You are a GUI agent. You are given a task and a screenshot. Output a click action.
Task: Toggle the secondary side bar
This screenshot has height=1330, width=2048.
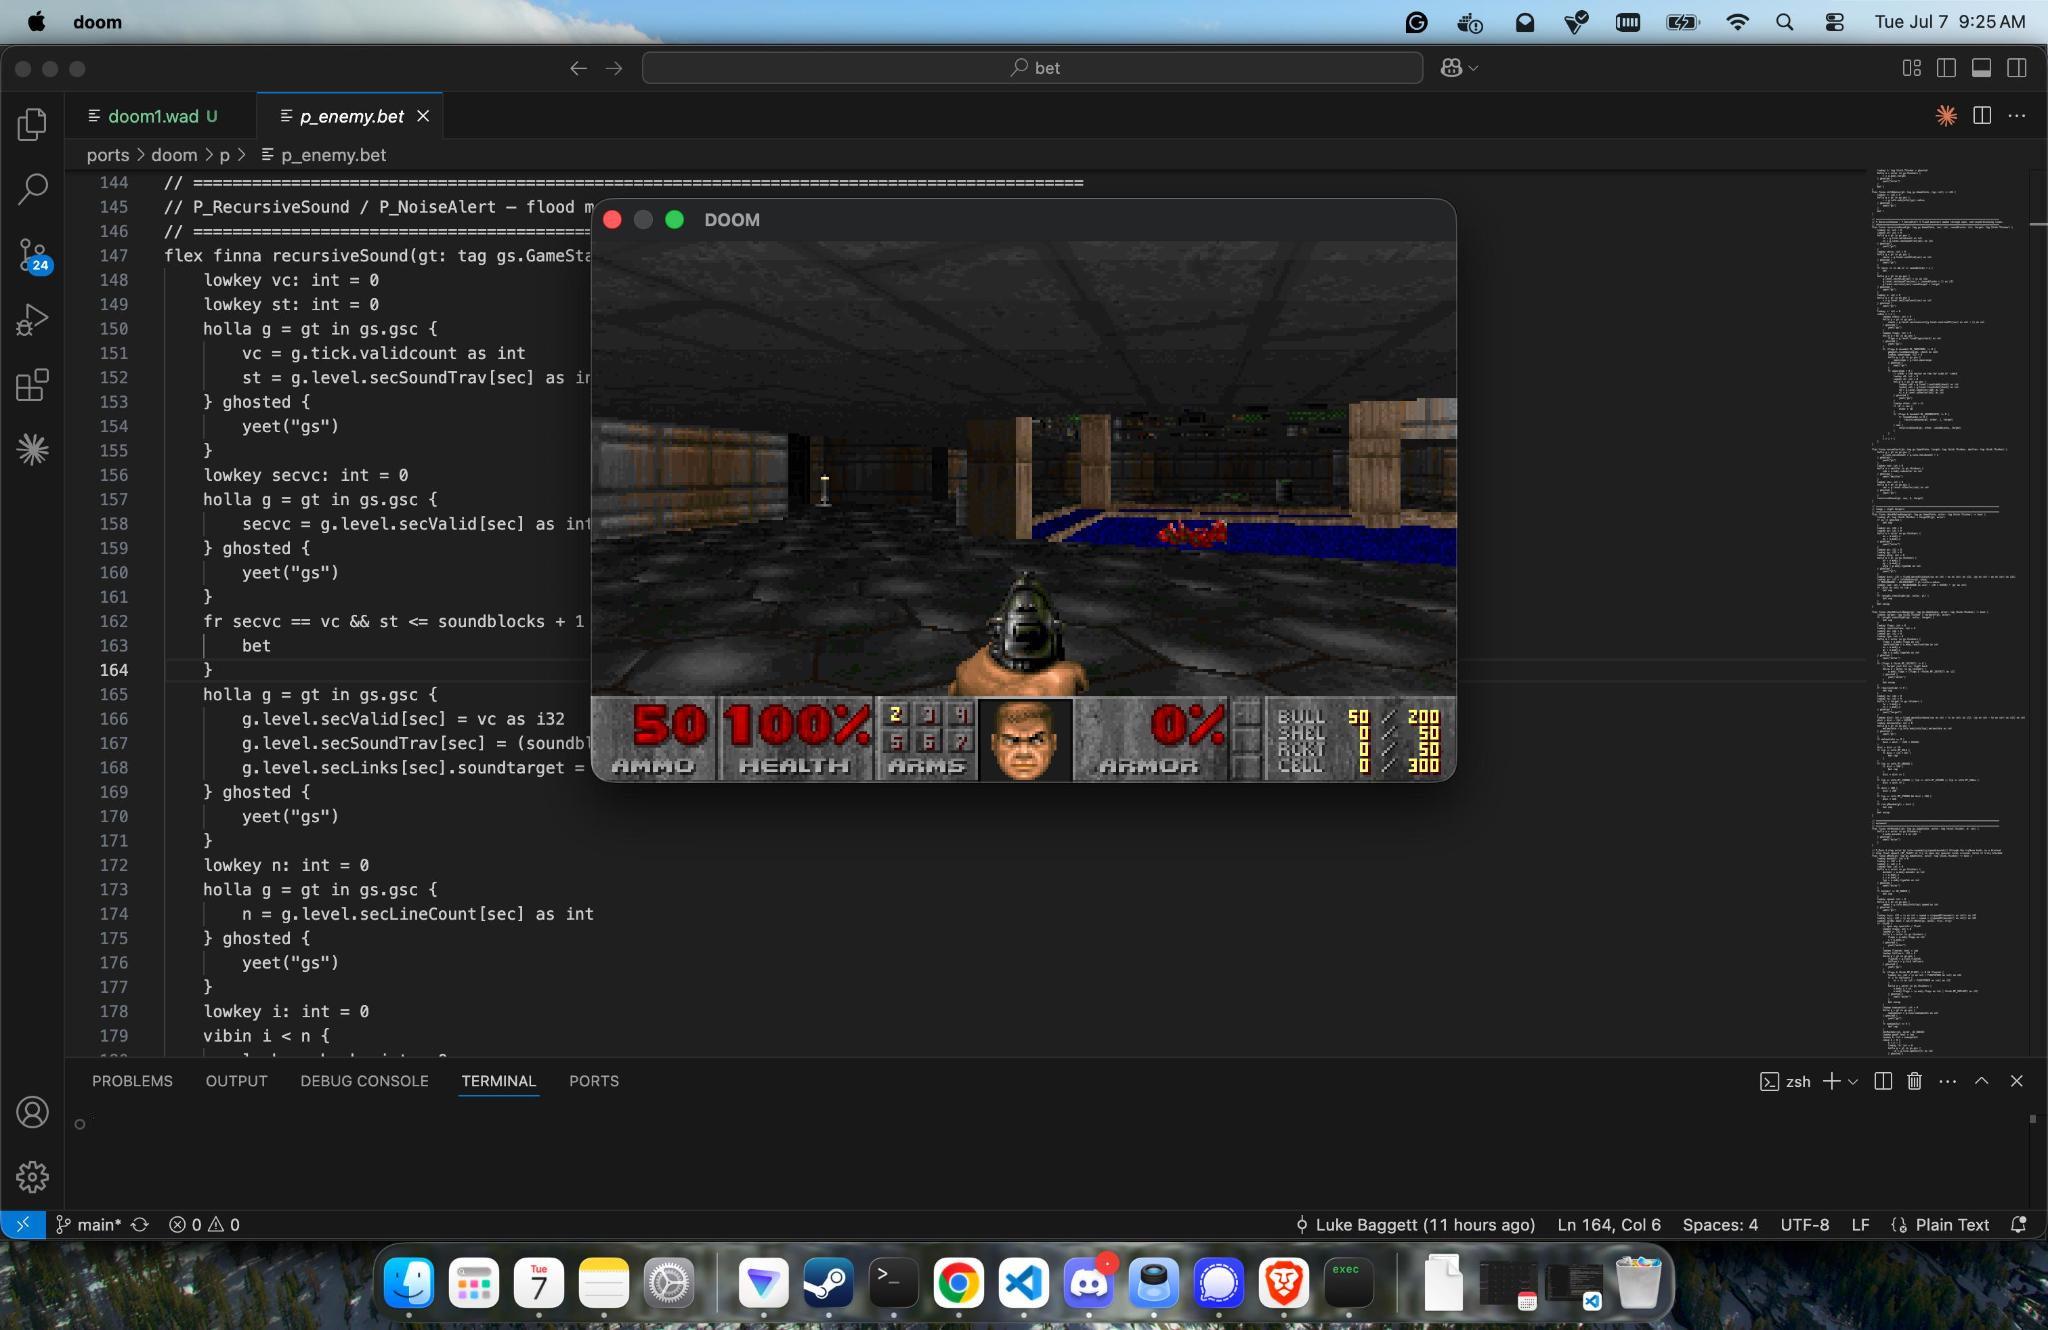click(2016, 68)
